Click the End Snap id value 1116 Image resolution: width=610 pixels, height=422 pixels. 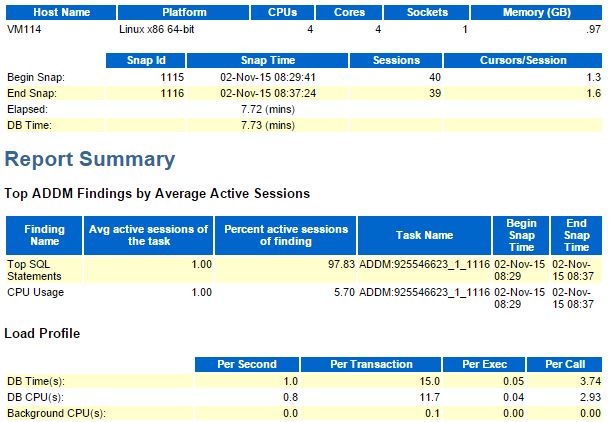pos(173,93)
